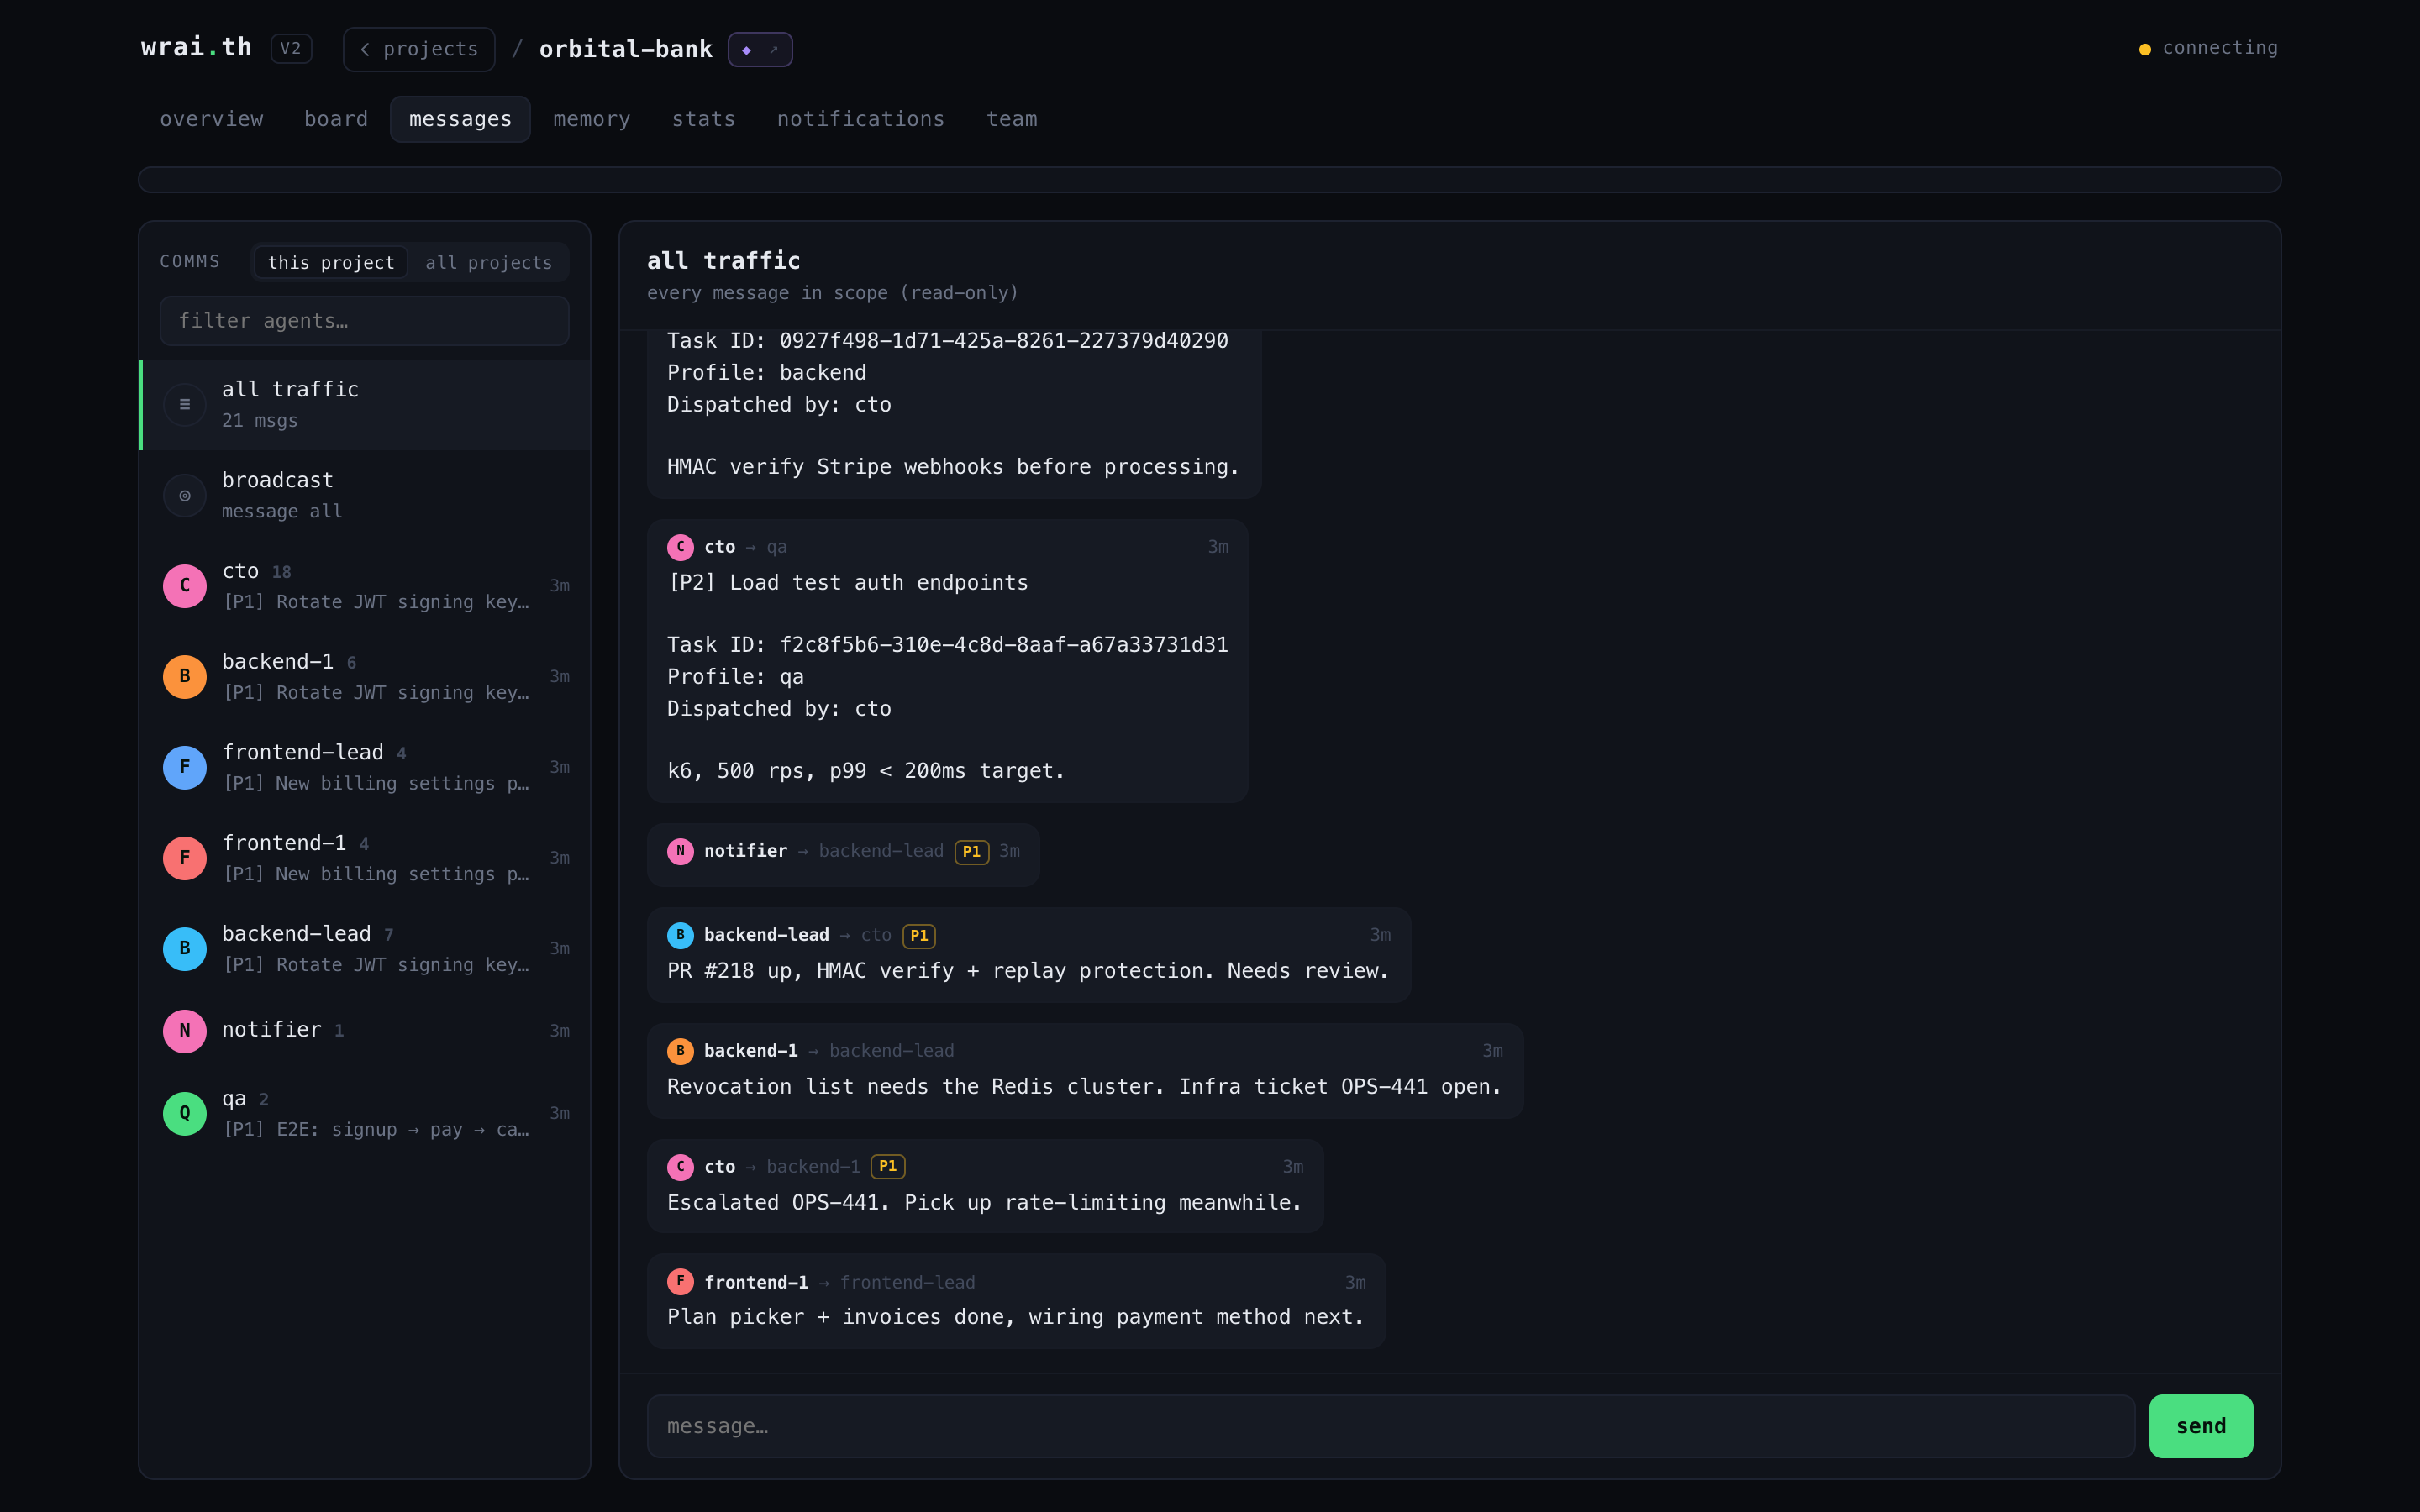Click frontend-1 avatar on Plan picker message
The height and width of the screenshot is (1512, 2420).
(680, 1282)
